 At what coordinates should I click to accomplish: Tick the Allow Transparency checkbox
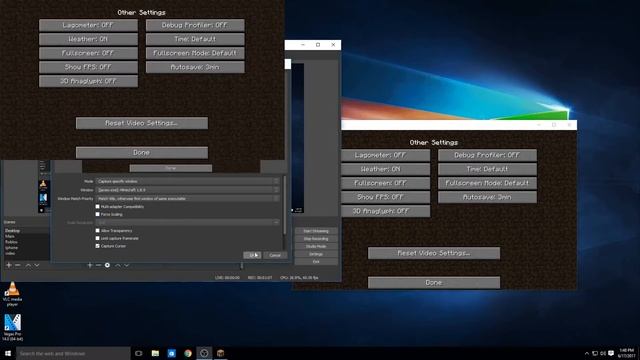point(98,231)
